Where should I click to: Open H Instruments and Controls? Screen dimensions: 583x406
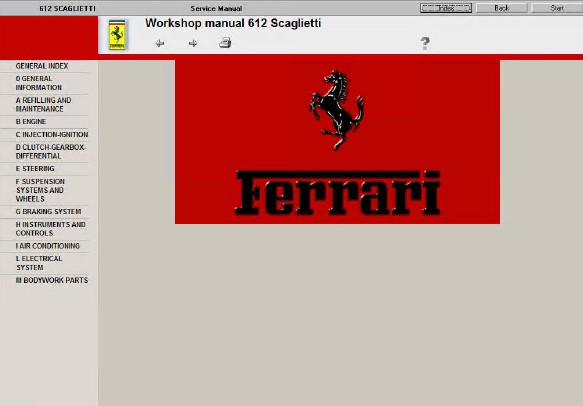point(51,229)
